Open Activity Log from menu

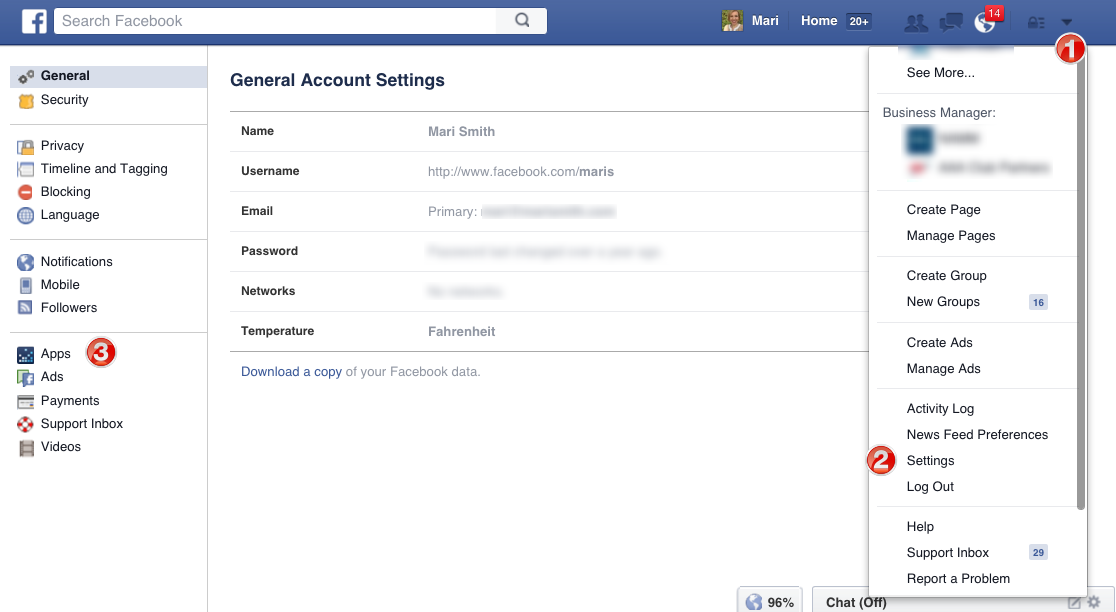(940, 409)
